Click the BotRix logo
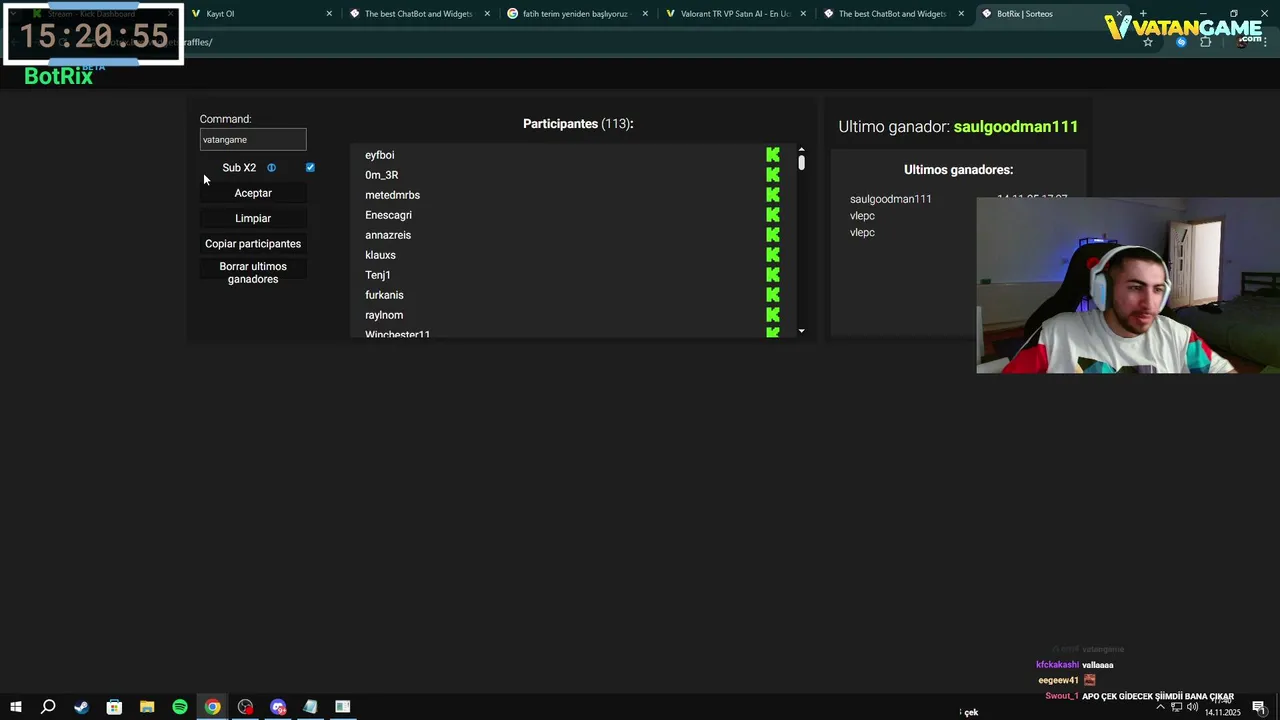The width and height of the screenshot is (1280, 720). click(58, 76)
